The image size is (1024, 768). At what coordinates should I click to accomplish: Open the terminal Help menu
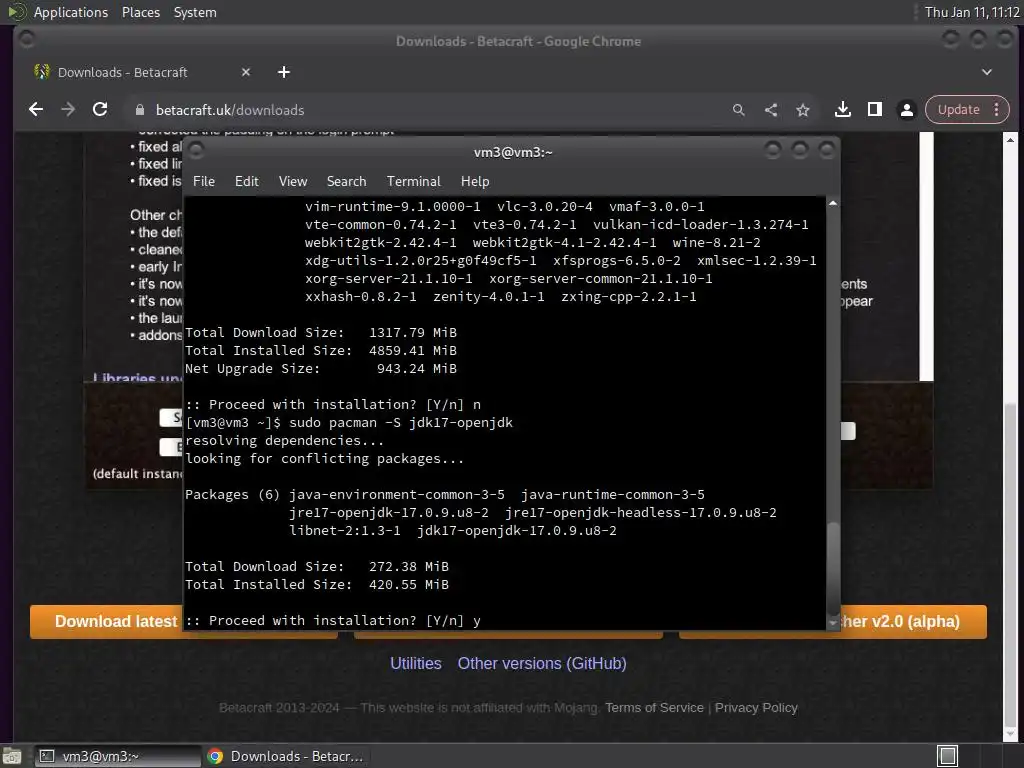pyautogui.click(x=475, y=182)
